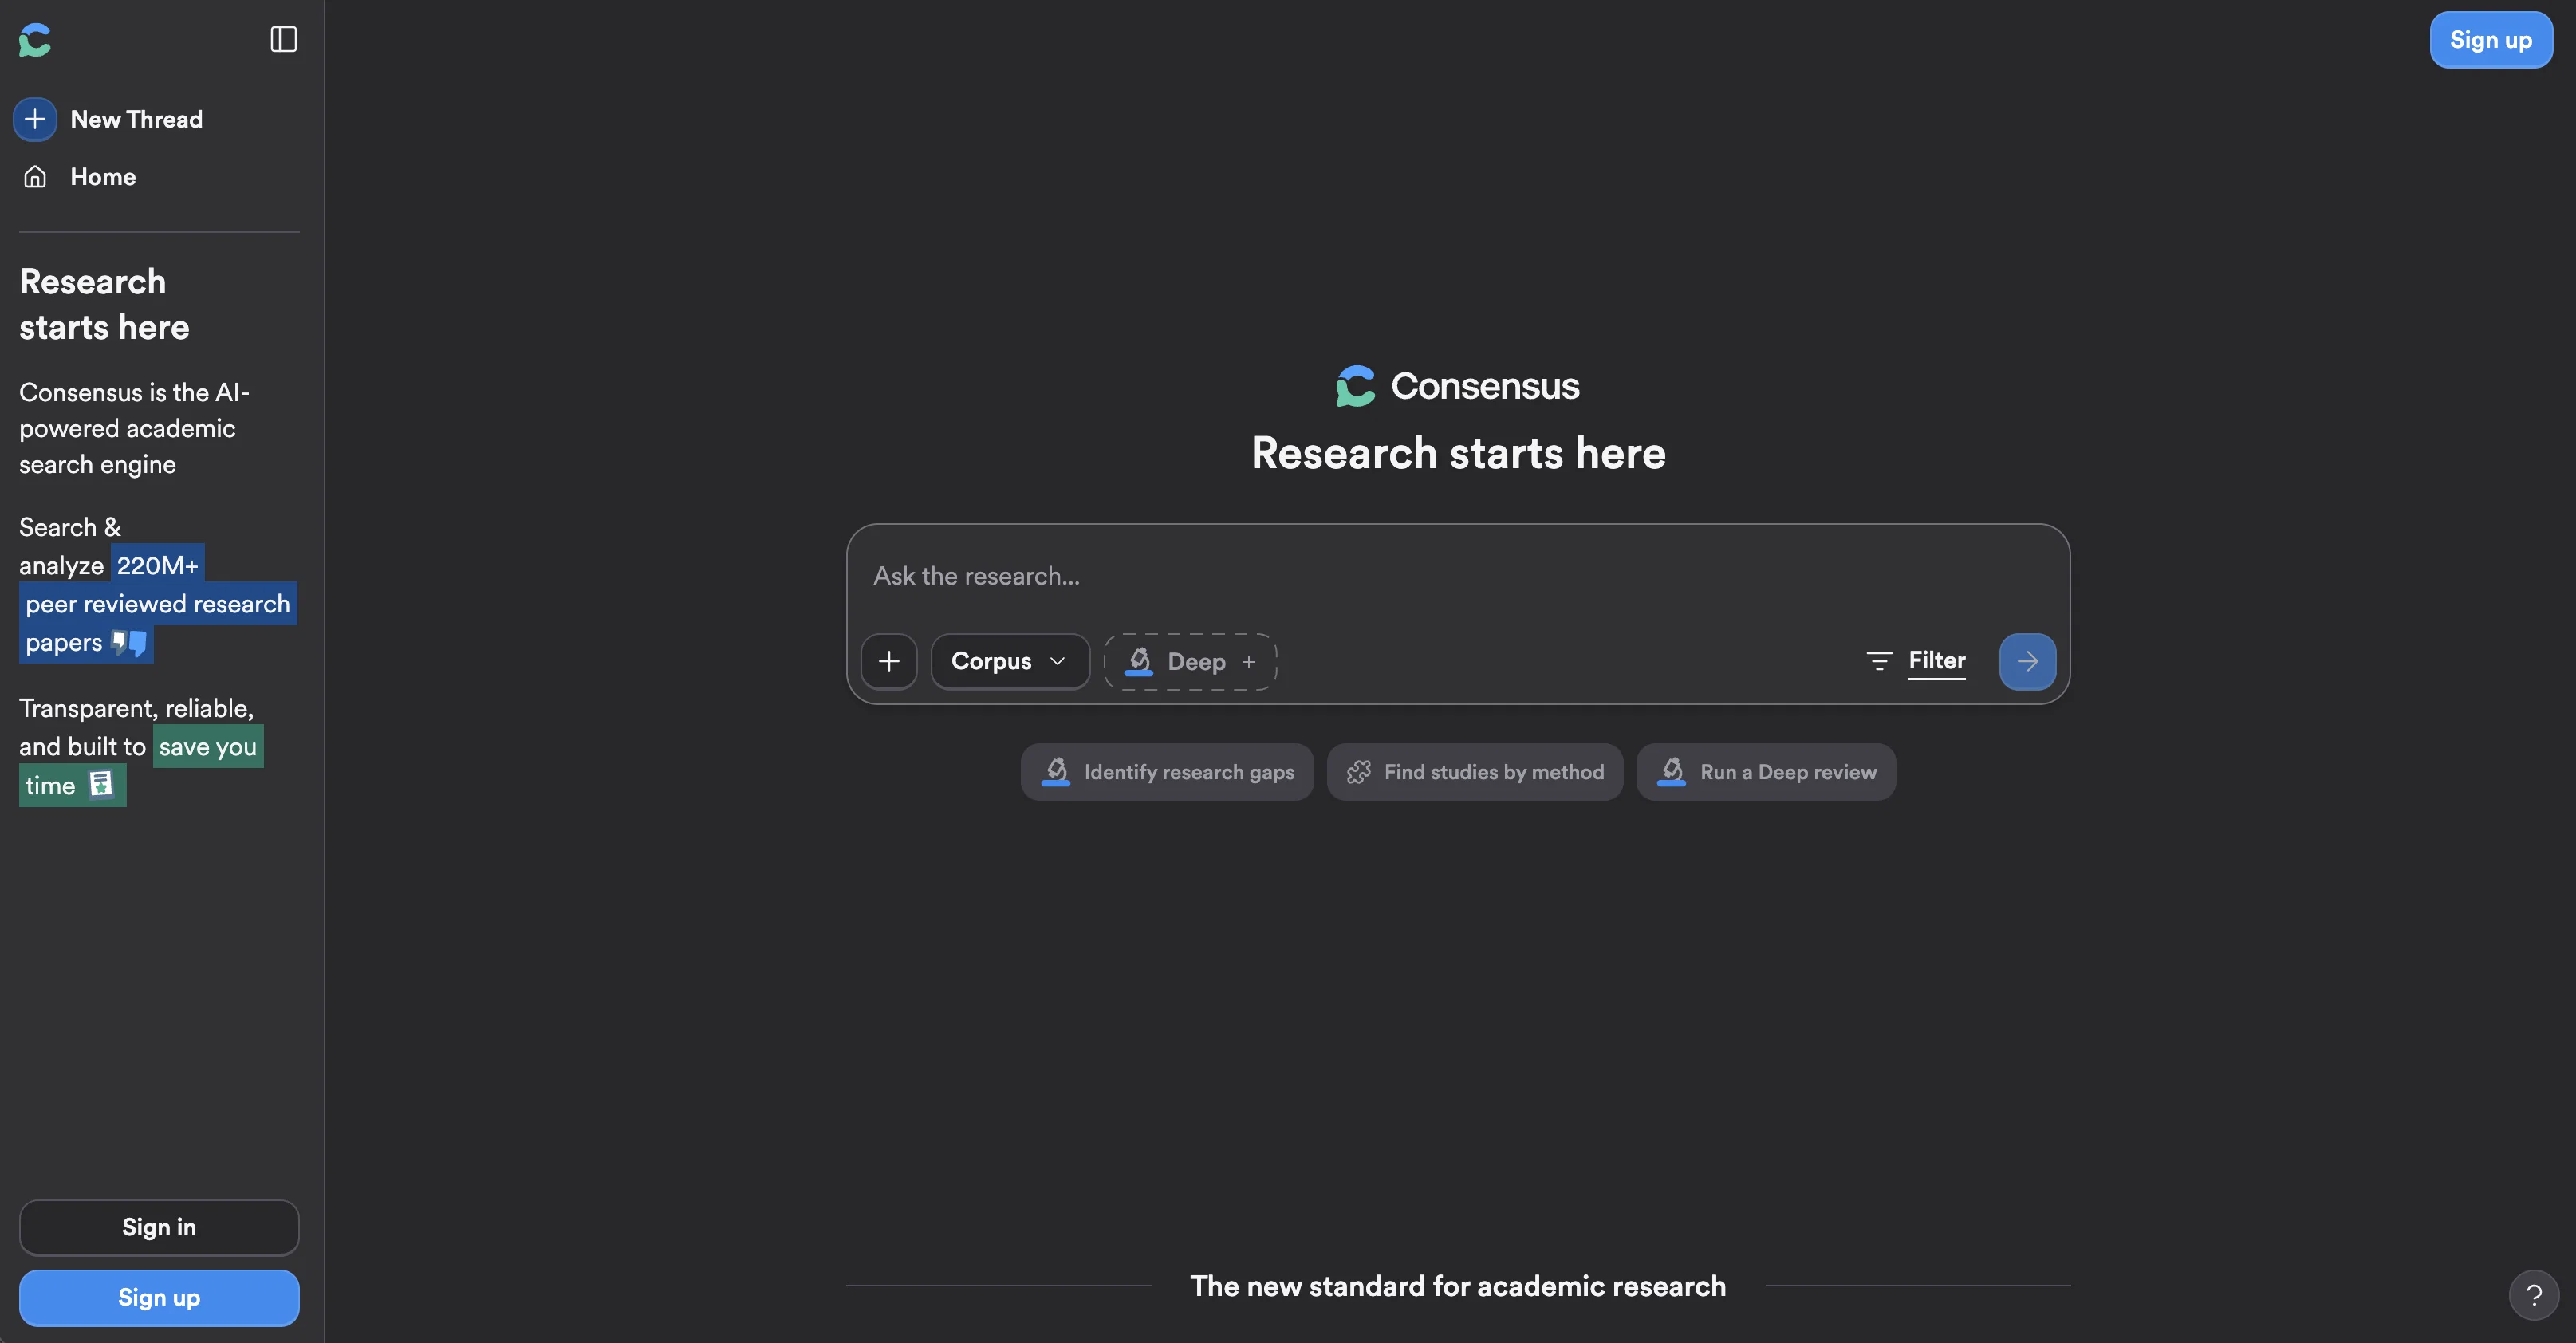
Task: Click the Filter lines icon
Action: [1879, 661]
